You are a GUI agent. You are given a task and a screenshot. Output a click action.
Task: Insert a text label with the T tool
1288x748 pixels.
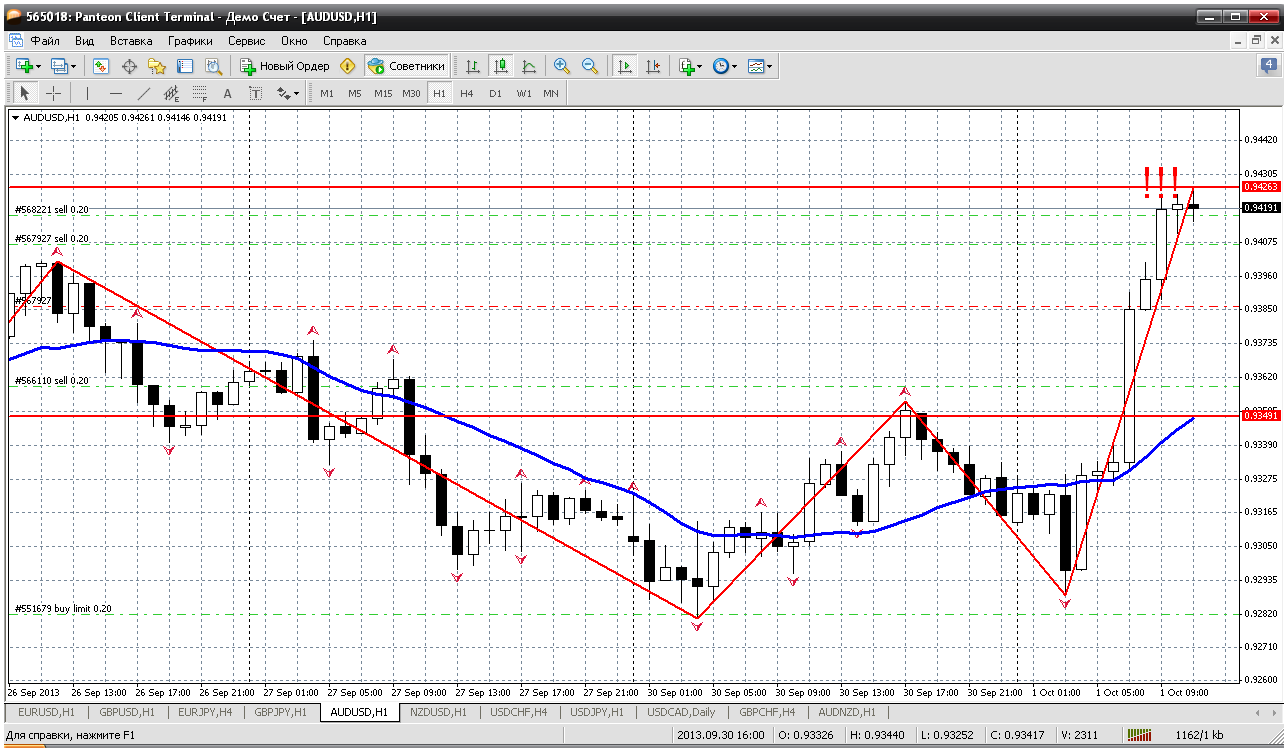click(x=255, y=93)
